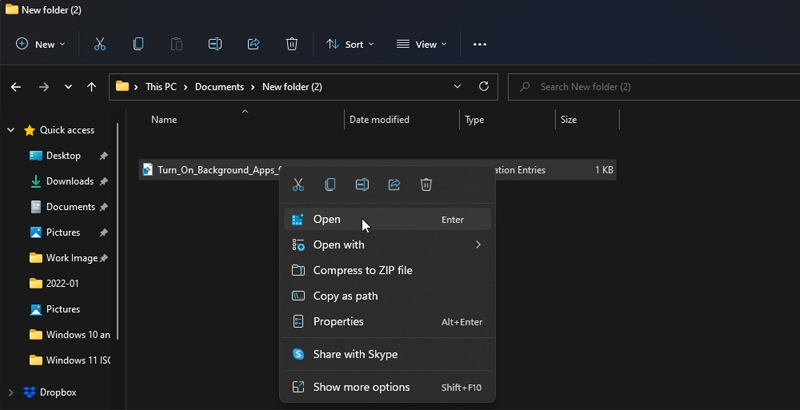
Task: Open the View dropdown menu
Action: (422, 44)
